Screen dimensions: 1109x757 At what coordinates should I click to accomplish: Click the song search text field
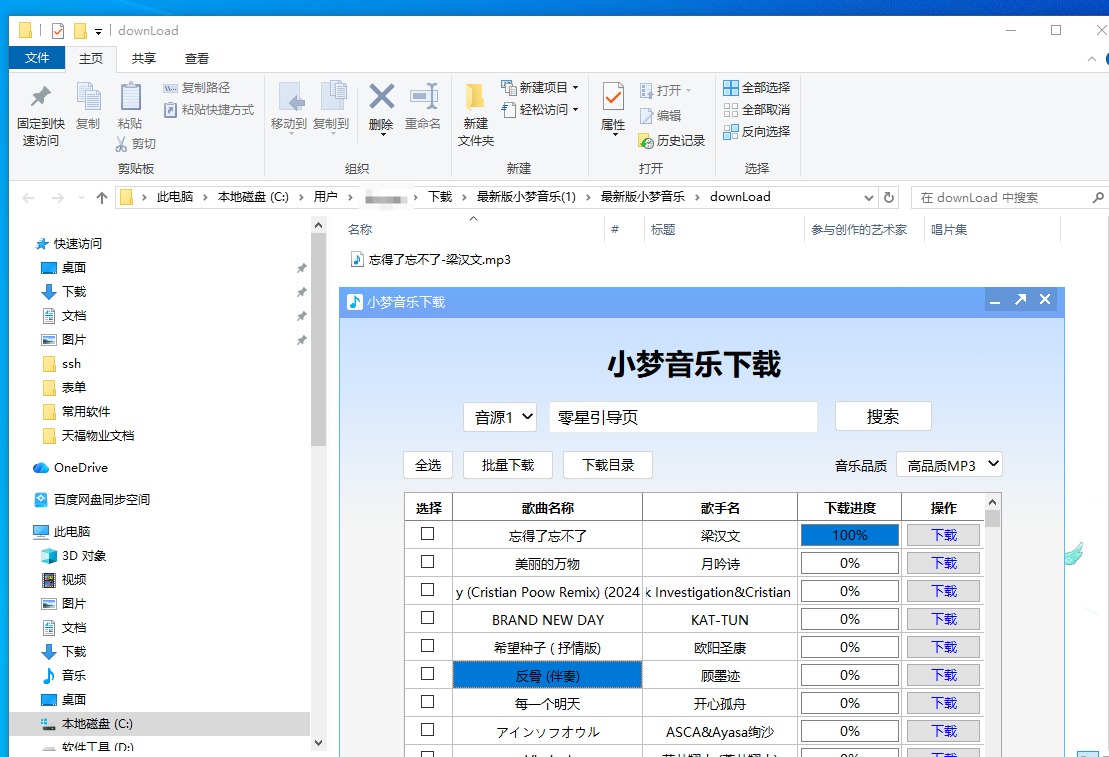683,417
